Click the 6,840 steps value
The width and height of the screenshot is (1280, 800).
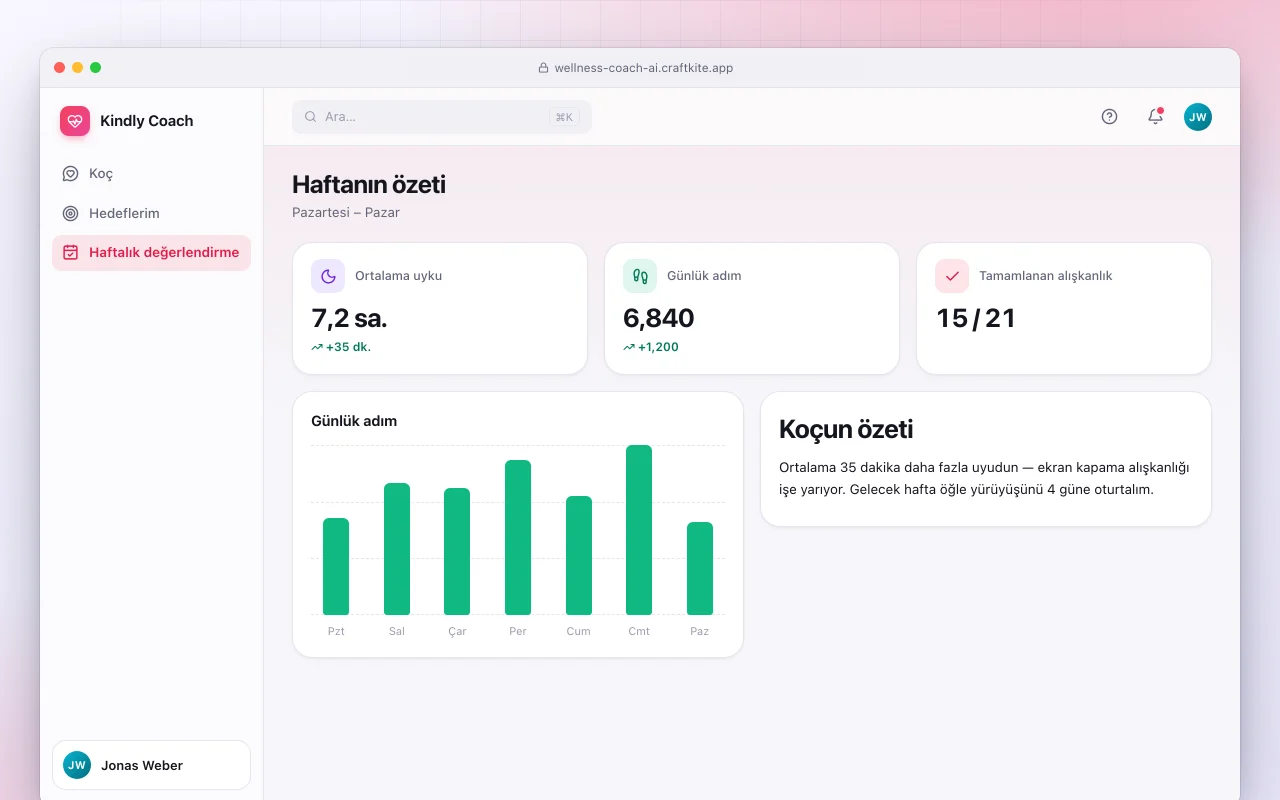pyautogui.click(x=659, y=318)
